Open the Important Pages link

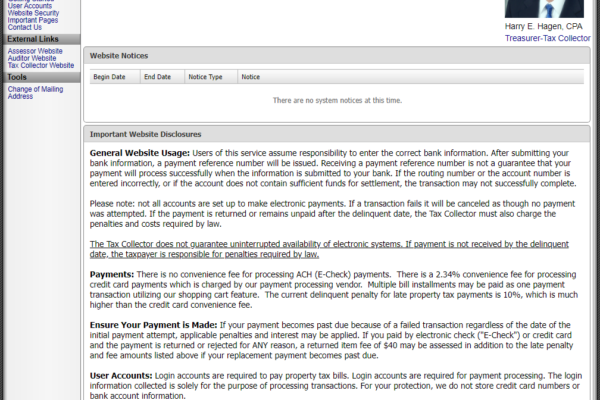click(x=32, y=20)
